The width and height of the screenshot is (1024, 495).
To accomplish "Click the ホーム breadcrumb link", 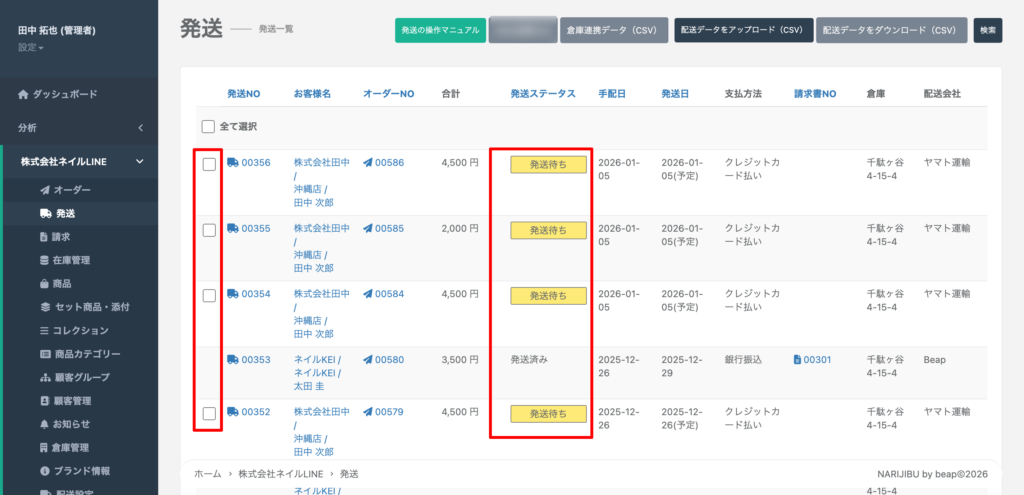I will click(x=207, y=473).
